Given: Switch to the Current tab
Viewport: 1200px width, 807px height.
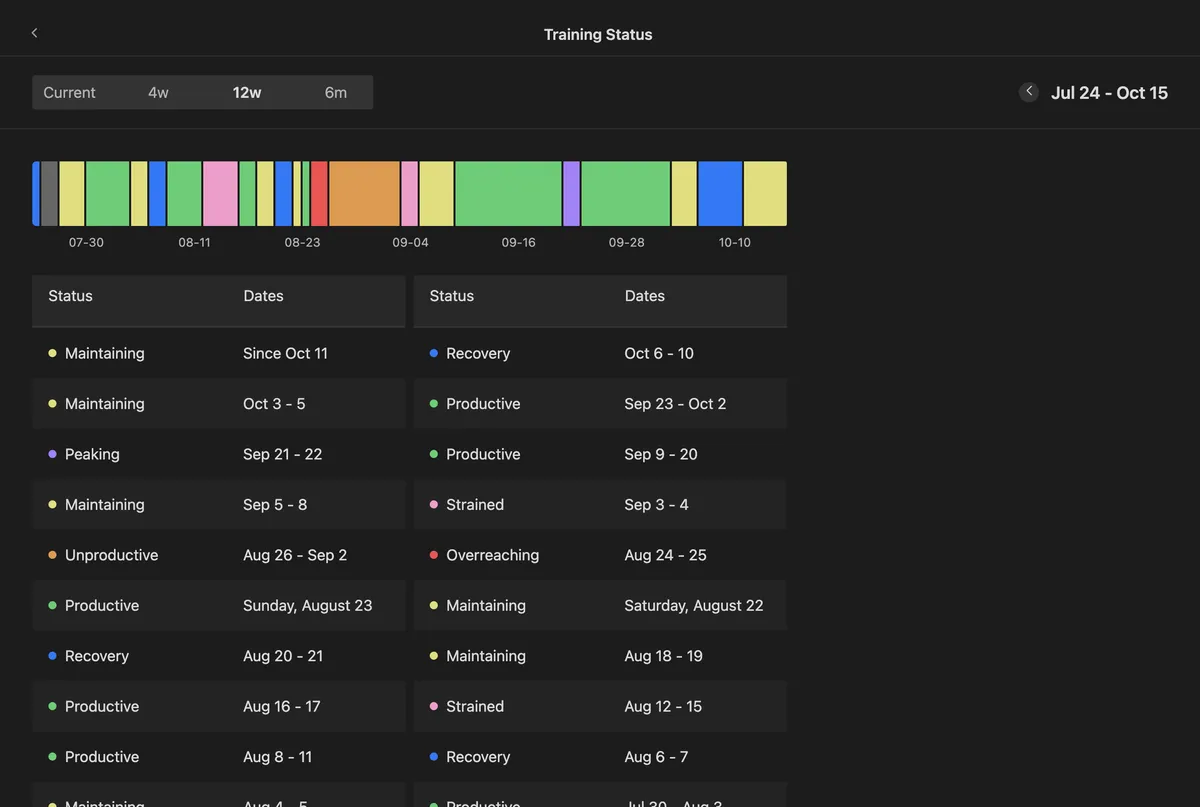Looking at the screenshot, I should (x=70, y=92).
